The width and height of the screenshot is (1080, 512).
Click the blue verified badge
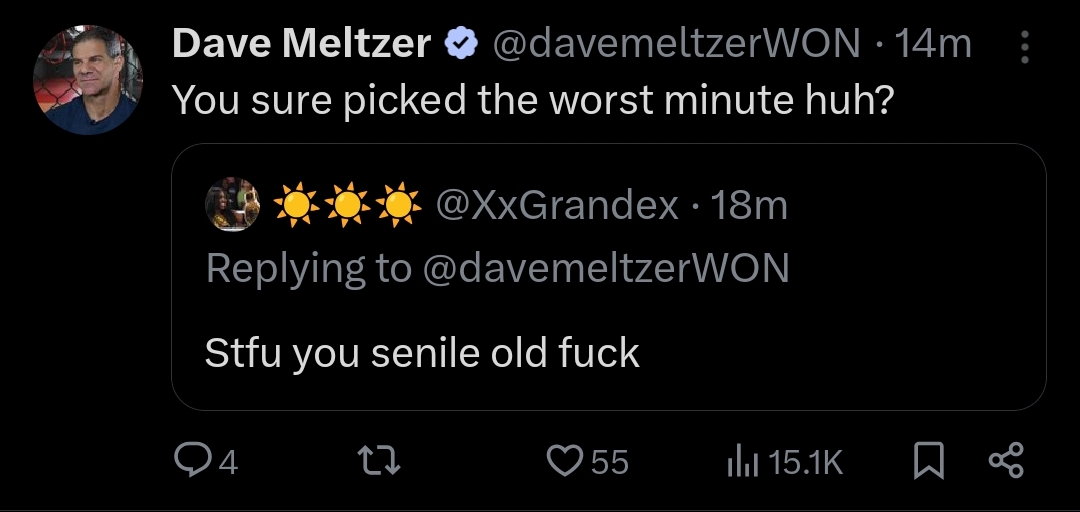[459, 43]
